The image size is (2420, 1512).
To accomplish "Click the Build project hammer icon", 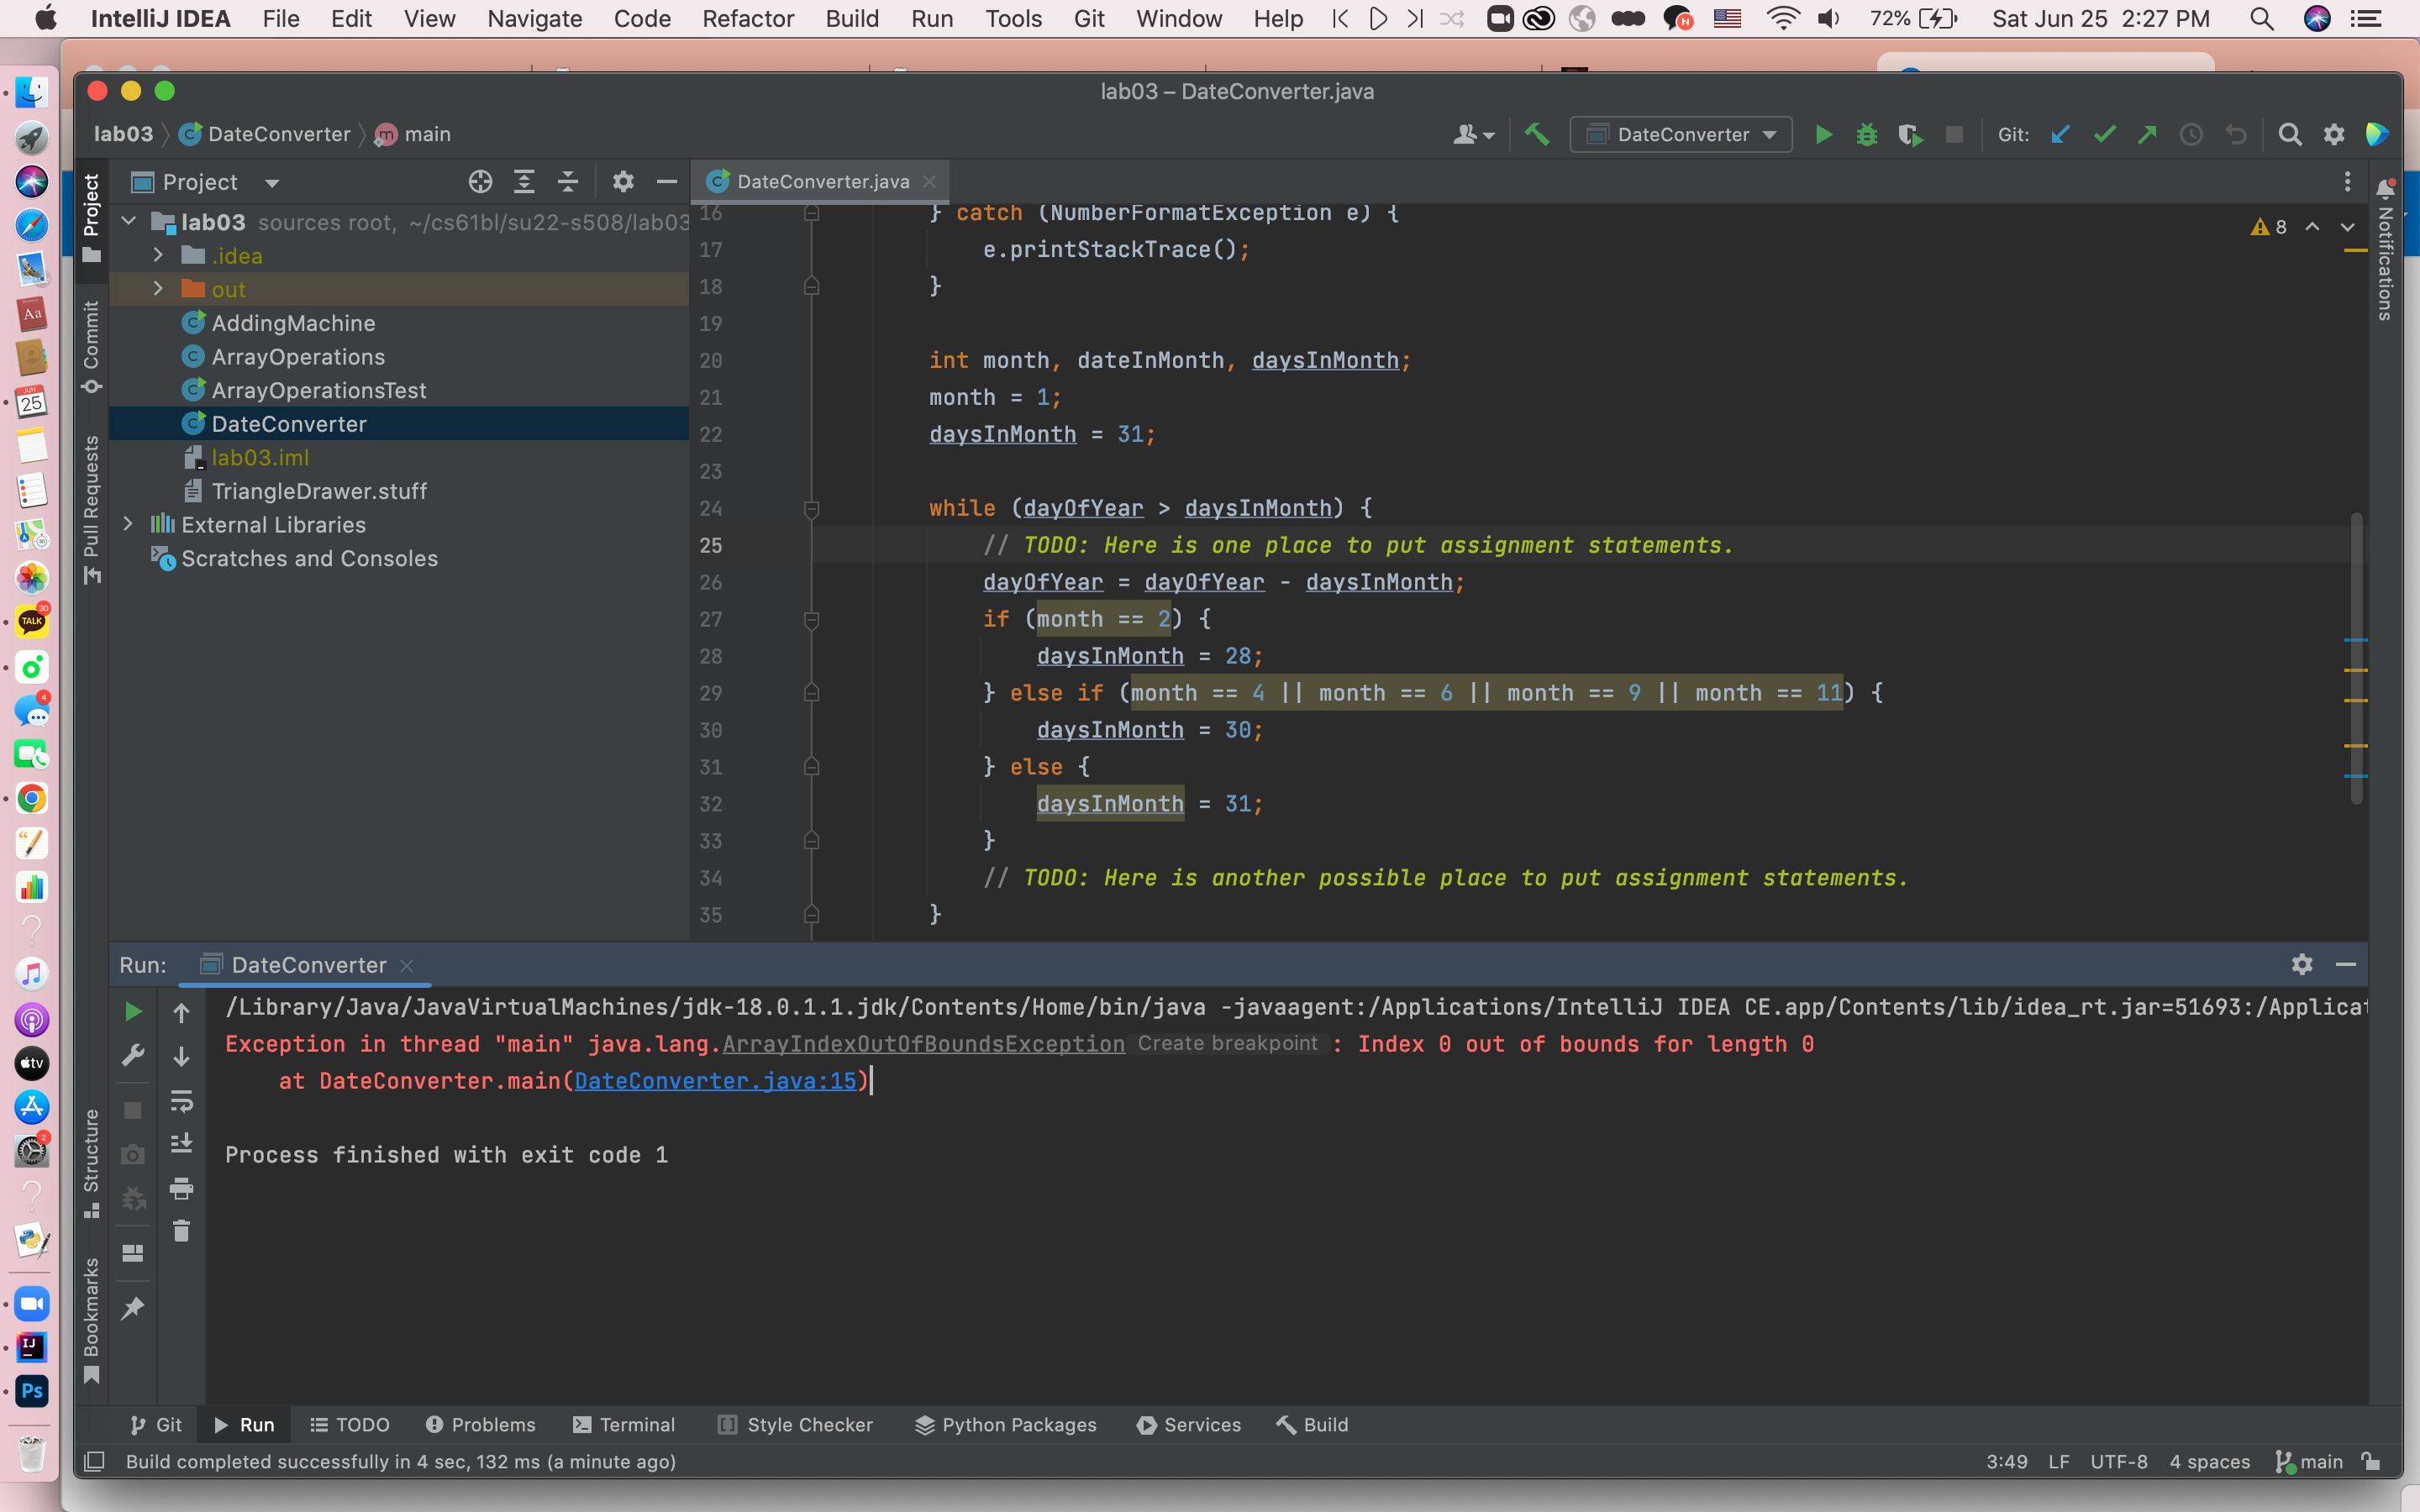I will 1537,134.
